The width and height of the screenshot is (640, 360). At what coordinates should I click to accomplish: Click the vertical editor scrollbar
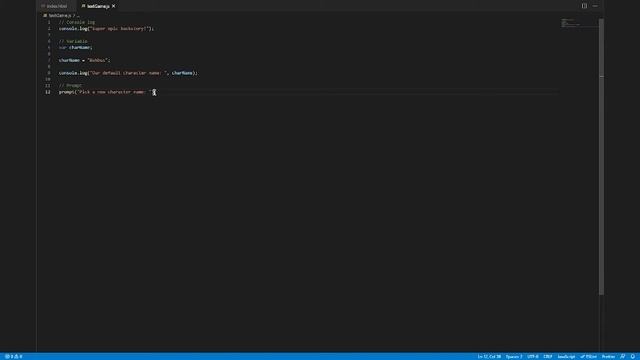click(601, 157)
